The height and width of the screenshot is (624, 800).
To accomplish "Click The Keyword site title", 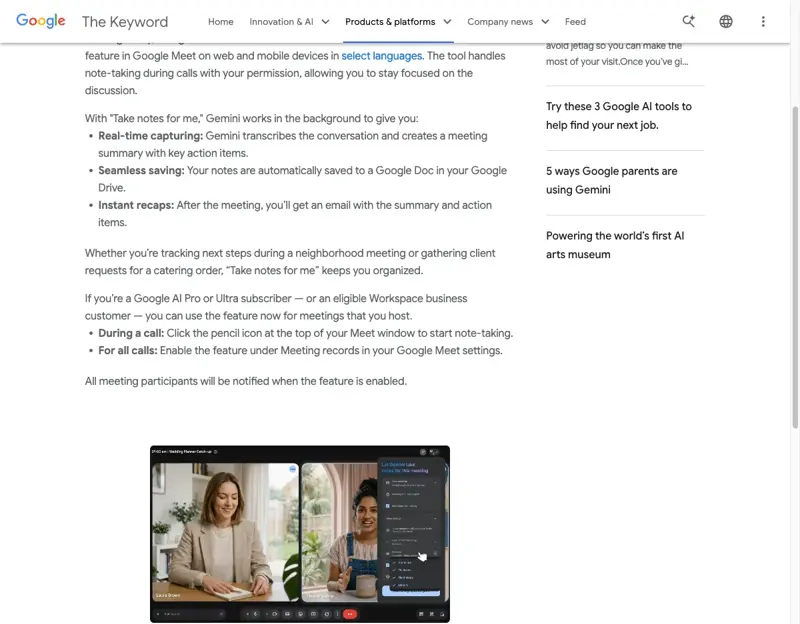I will click(125, 22).
